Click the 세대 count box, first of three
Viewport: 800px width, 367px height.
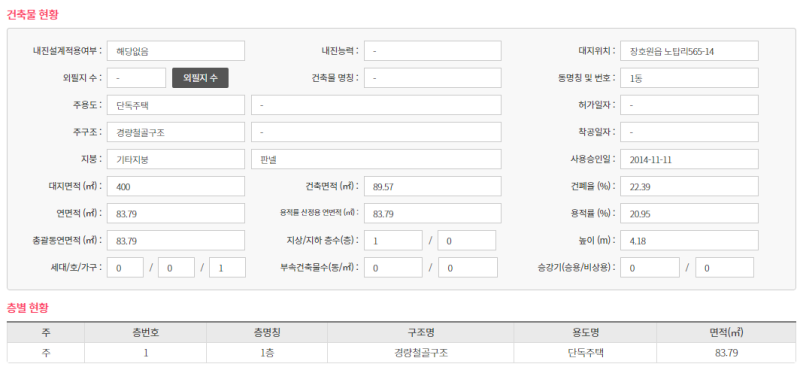[125, 267]
